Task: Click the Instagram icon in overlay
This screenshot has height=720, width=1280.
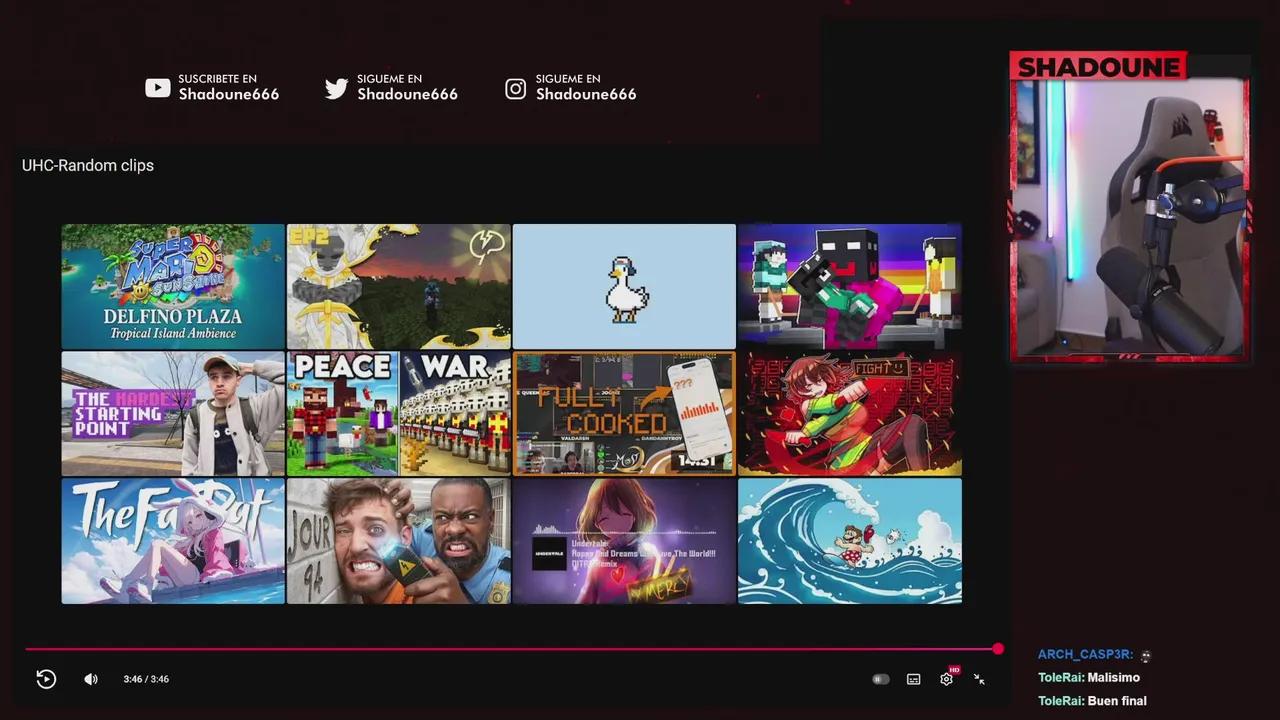Action: (515, 88)
